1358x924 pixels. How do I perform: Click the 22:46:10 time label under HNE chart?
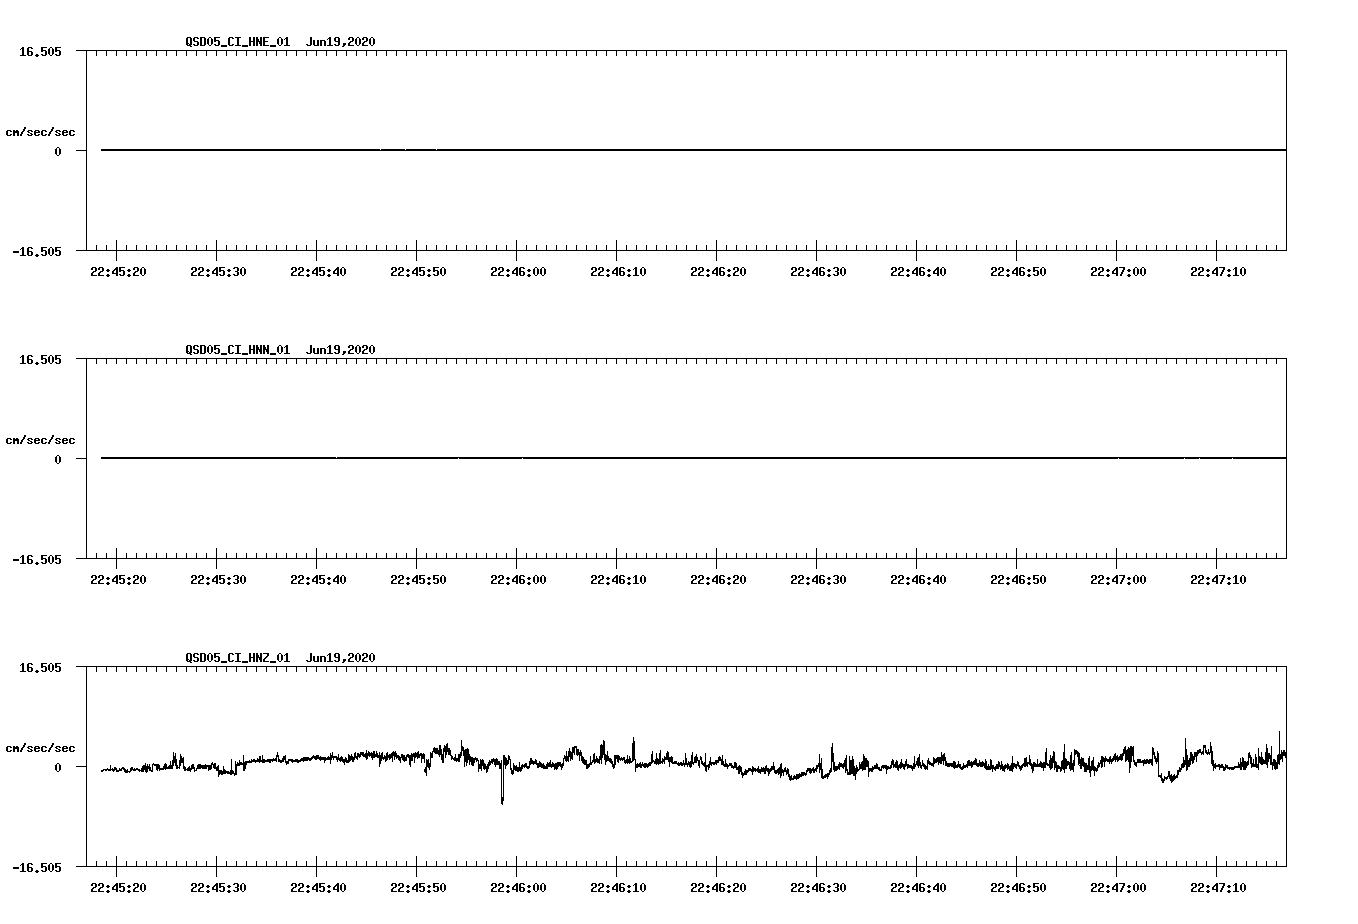618,272
